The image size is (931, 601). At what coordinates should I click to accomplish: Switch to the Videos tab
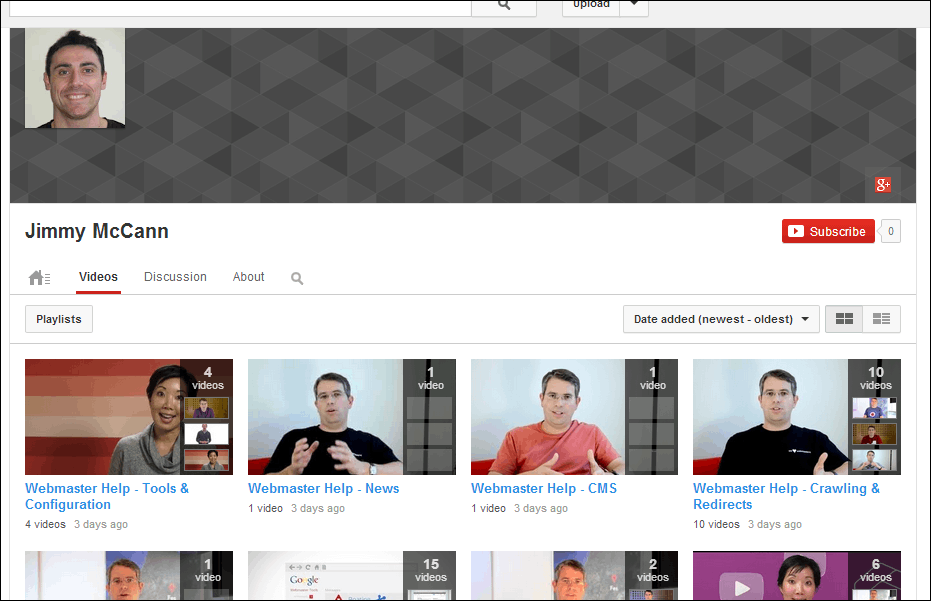click(99, 277)
